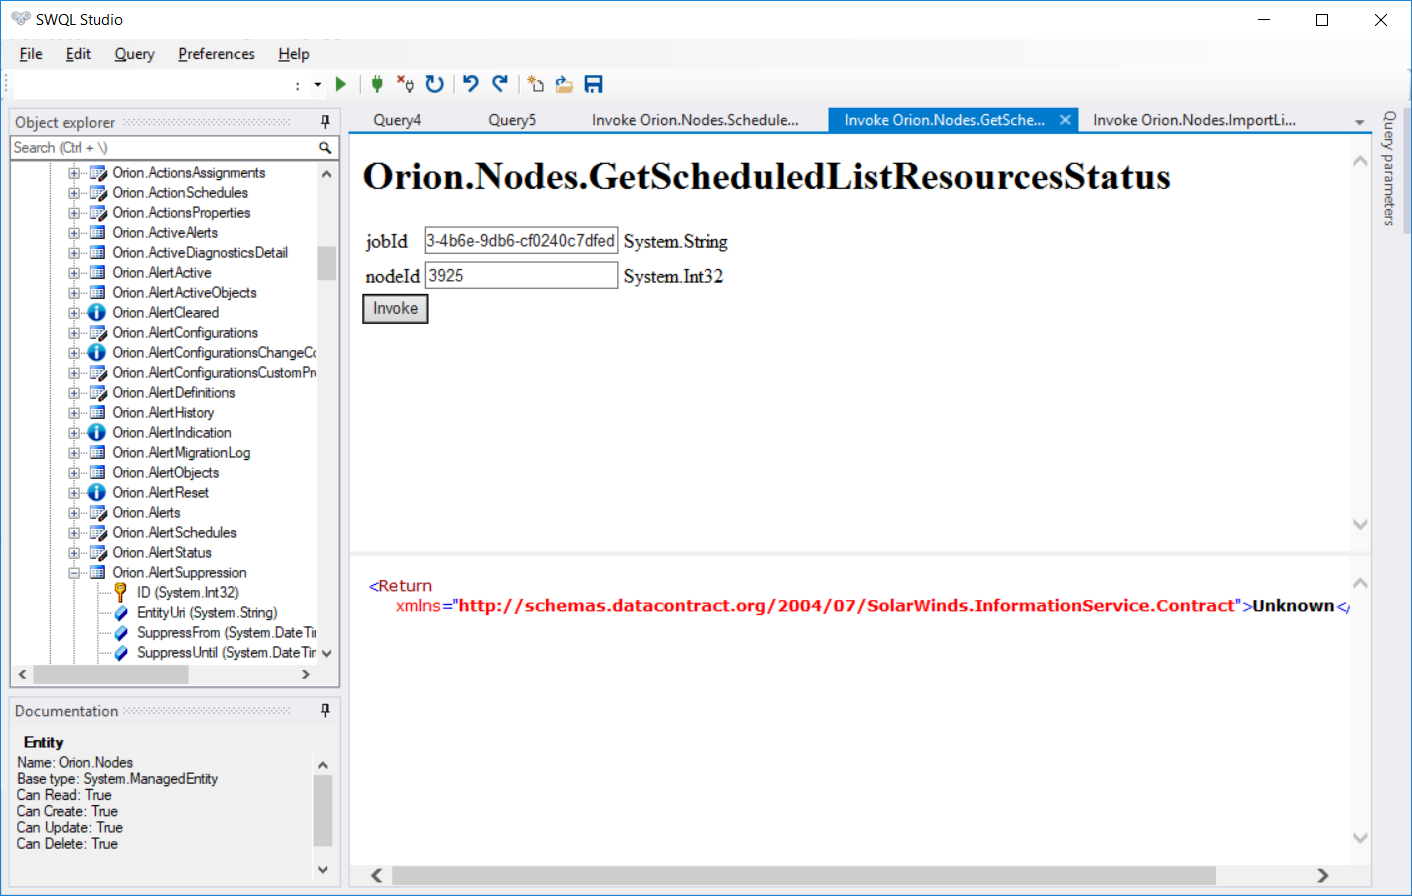The height and width of the screenshot is (896, 1412).
Task: Click the Search (Ctrl + \) input field
Action: click(x=163, y=148)
